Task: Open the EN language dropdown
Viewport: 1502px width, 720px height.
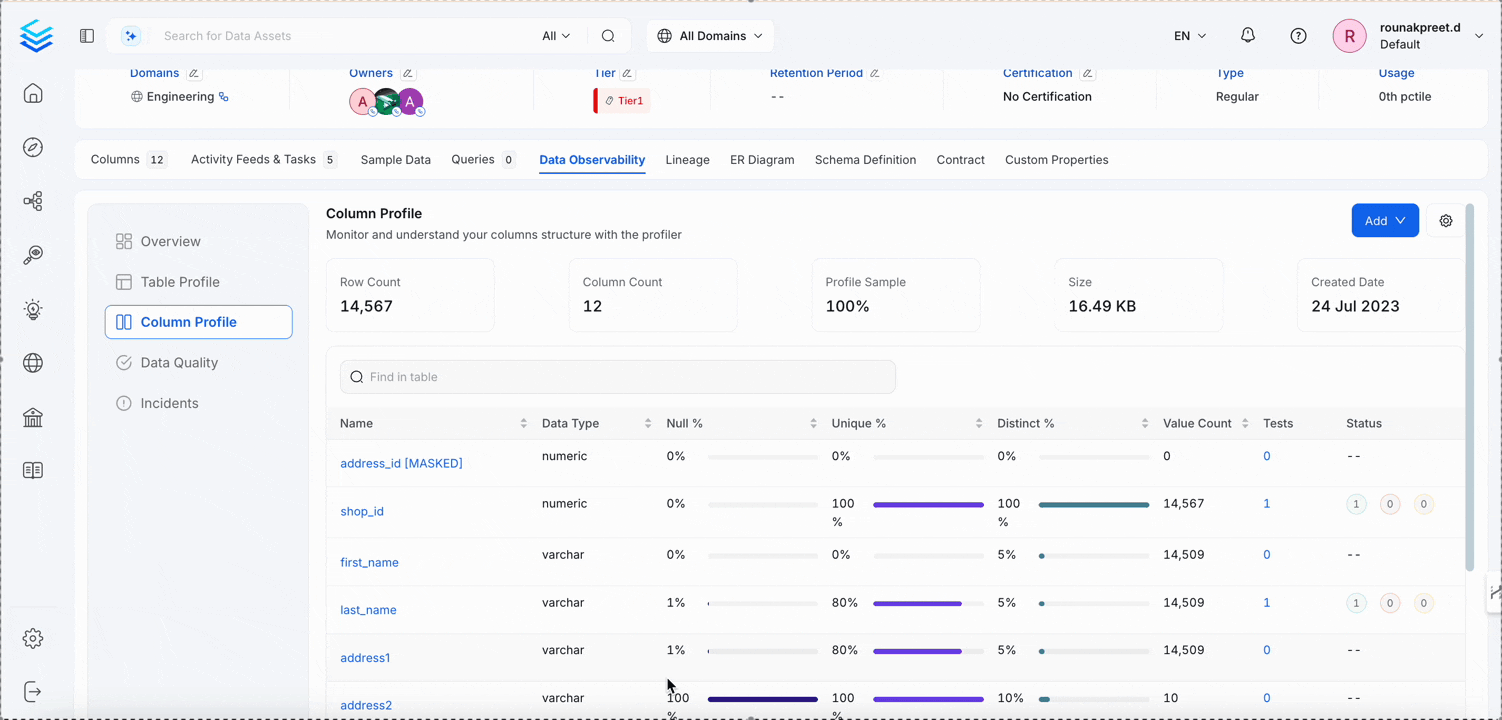Action: 1189,36
